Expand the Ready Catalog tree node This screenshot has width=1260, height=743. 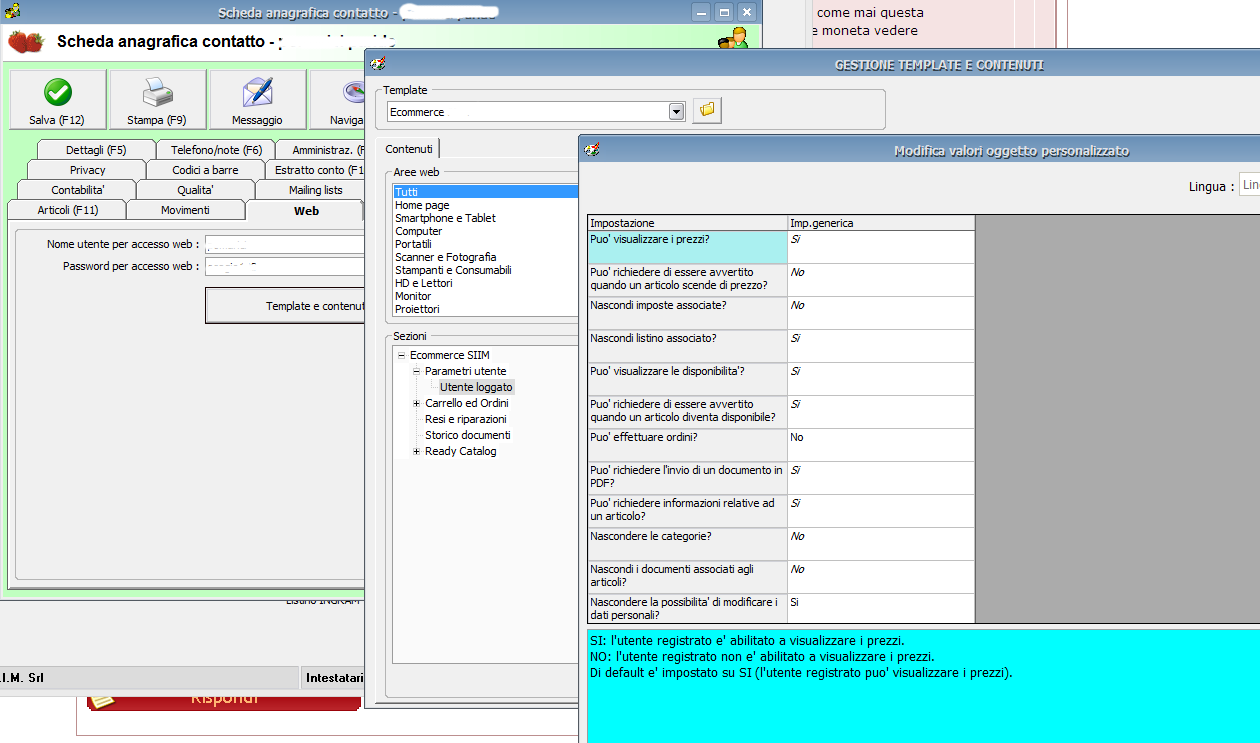416,452
